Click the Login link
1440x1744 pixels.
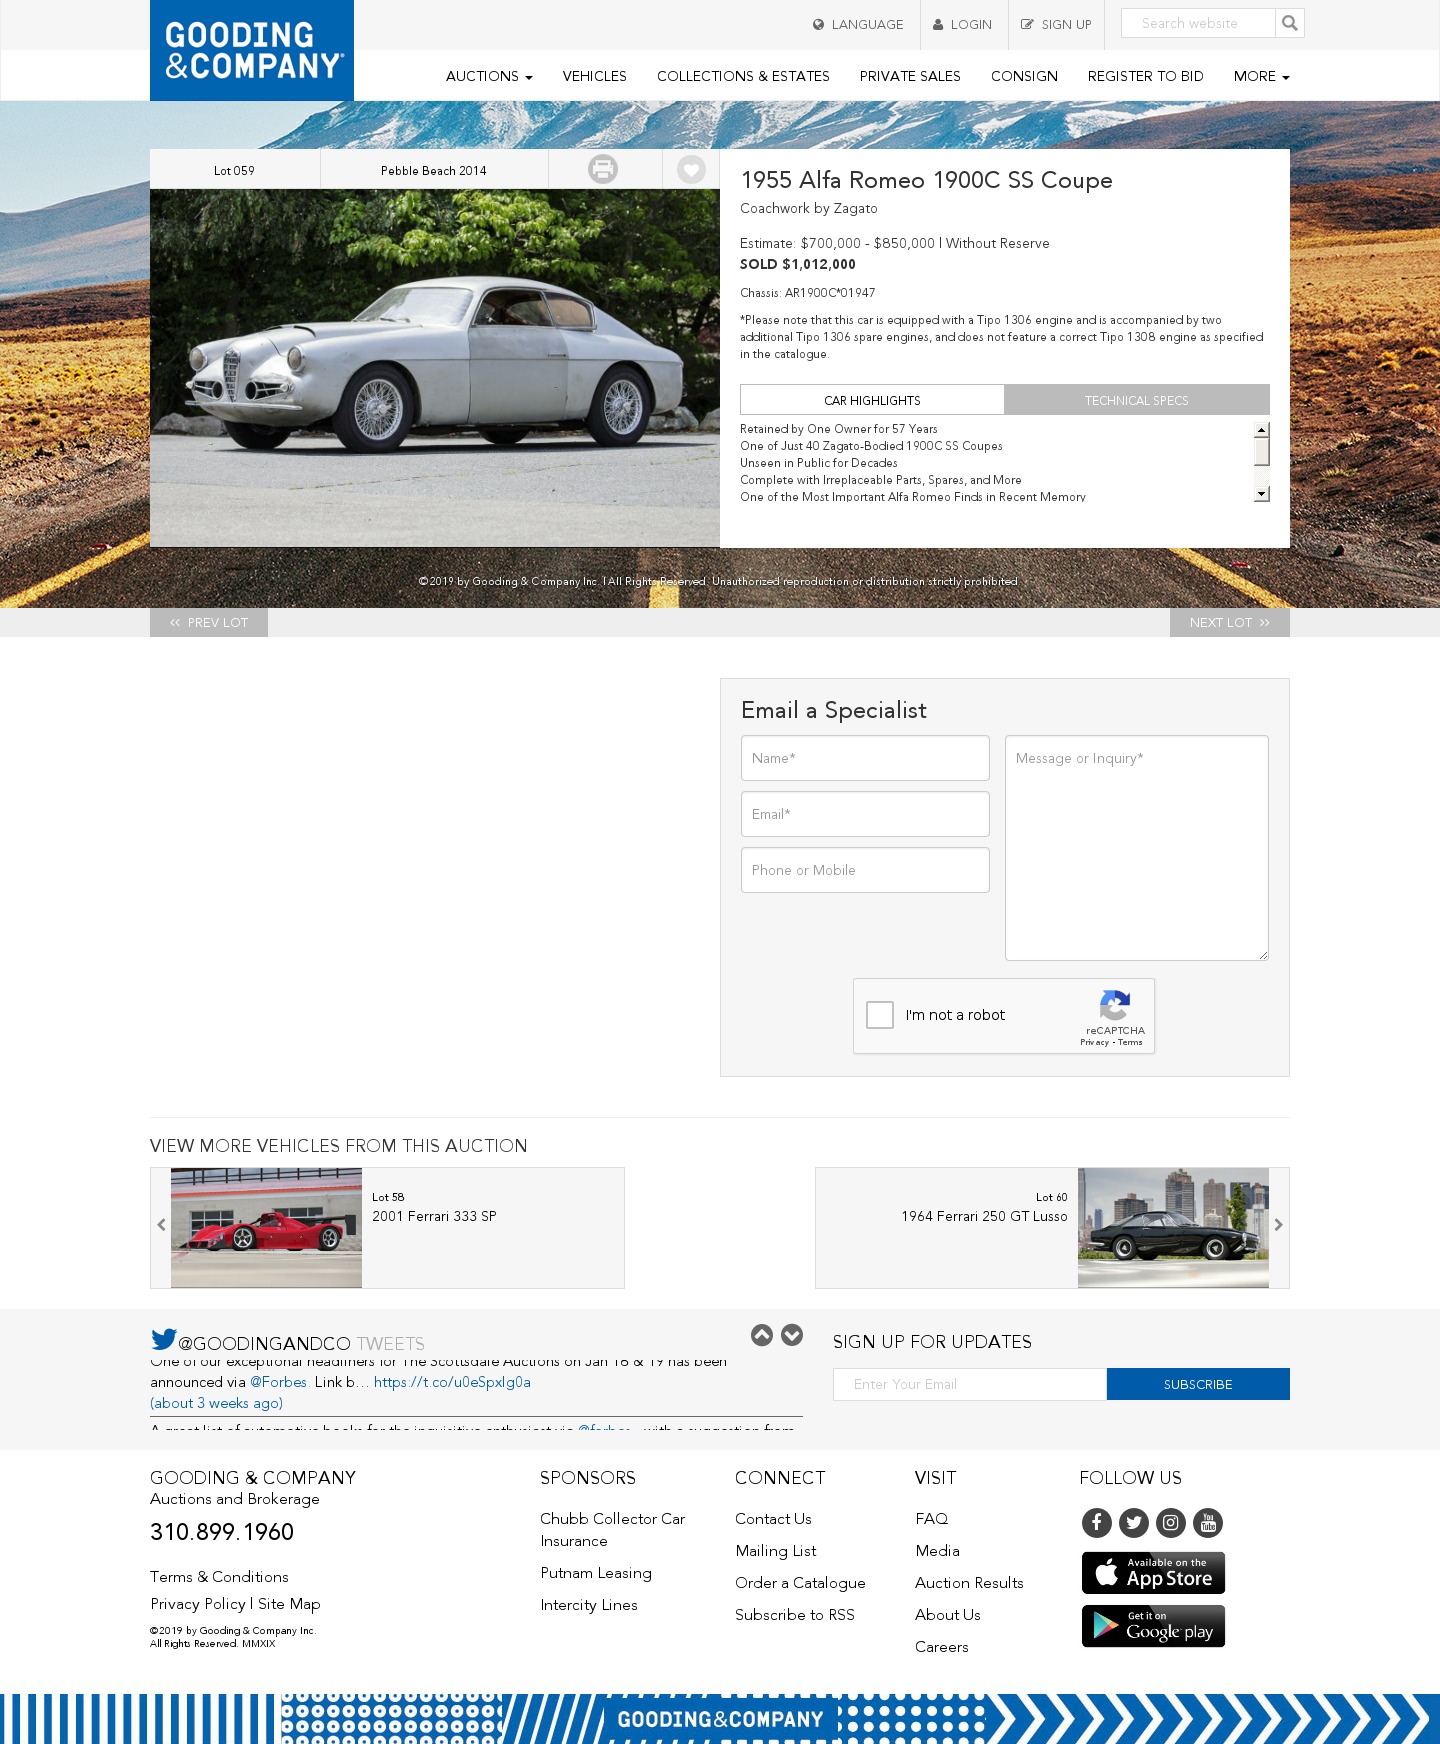(x=962, y=25)
